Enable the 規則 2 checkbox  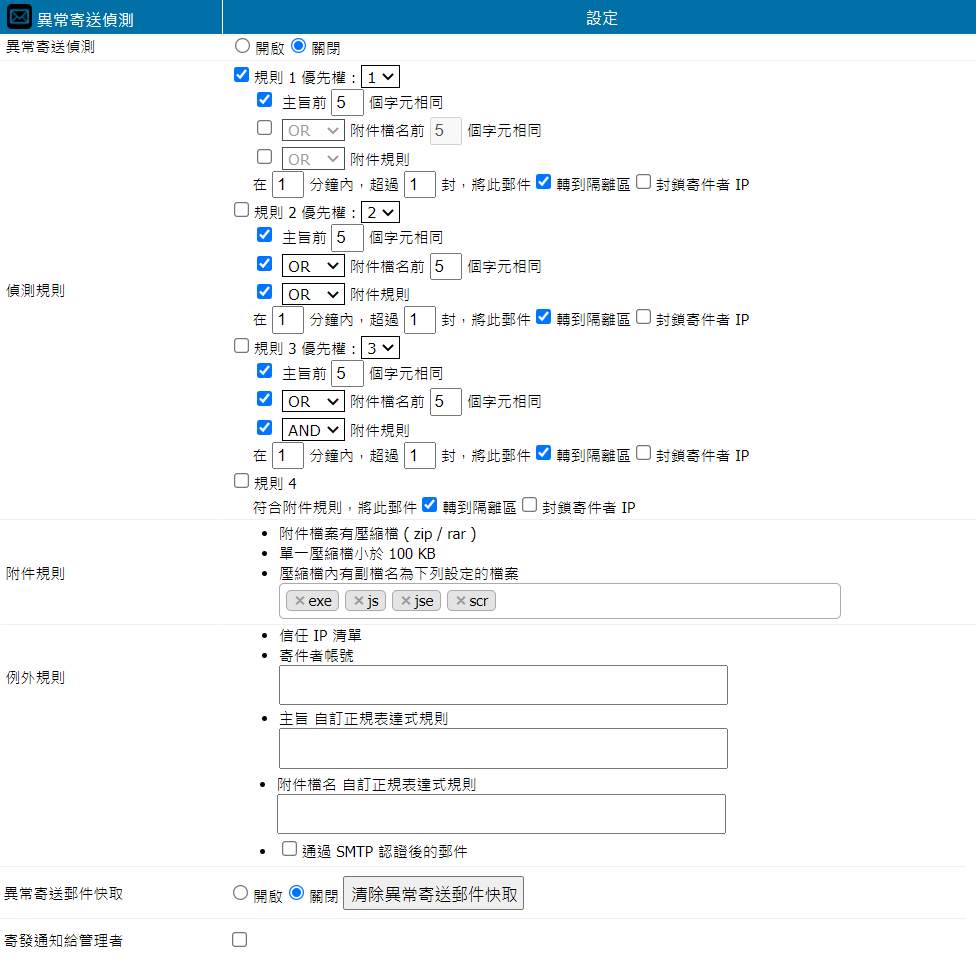(241, 210)
